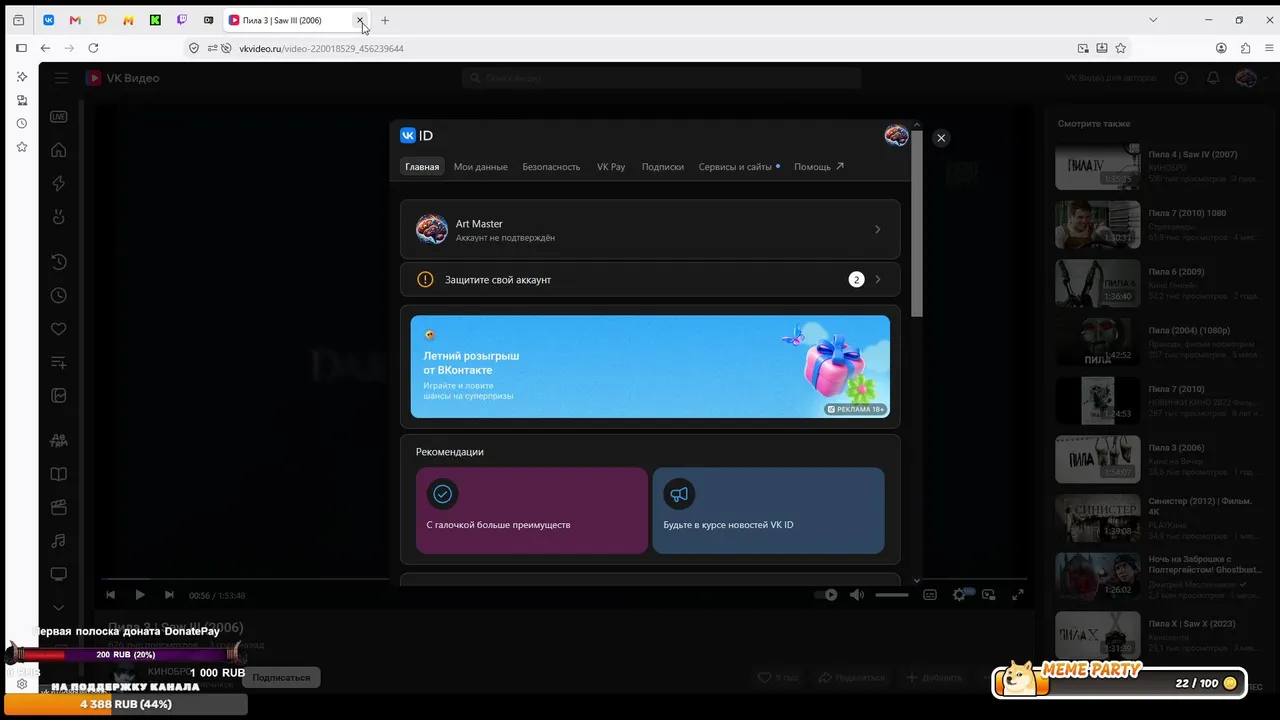Switch to the Главная tab
The image size is (1280, 720).
(422, 167)
